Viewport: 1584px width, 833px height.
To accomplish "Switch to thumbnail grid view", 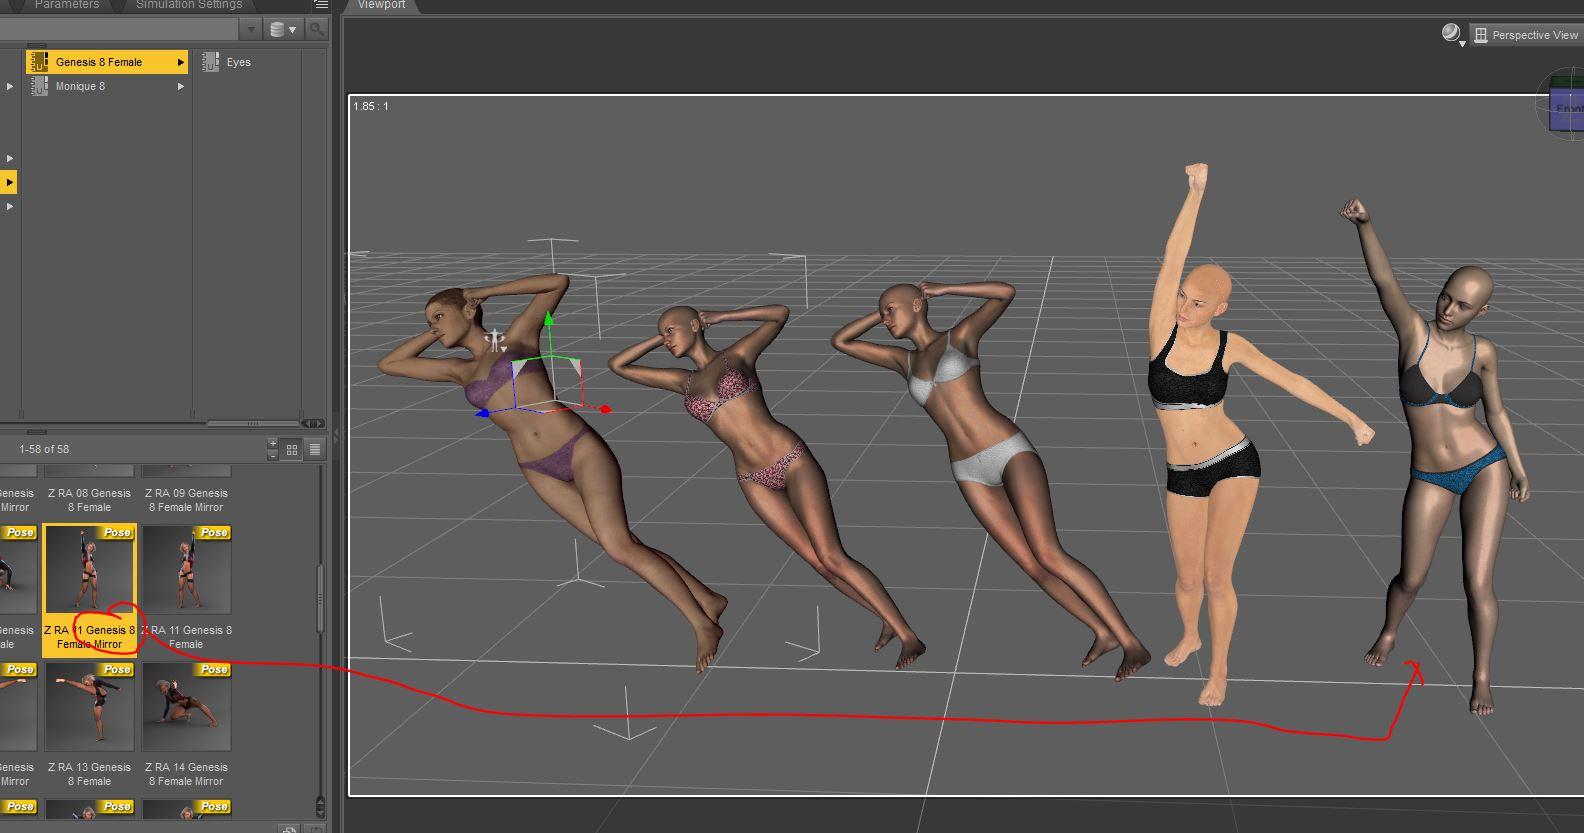I will (292, 449).
